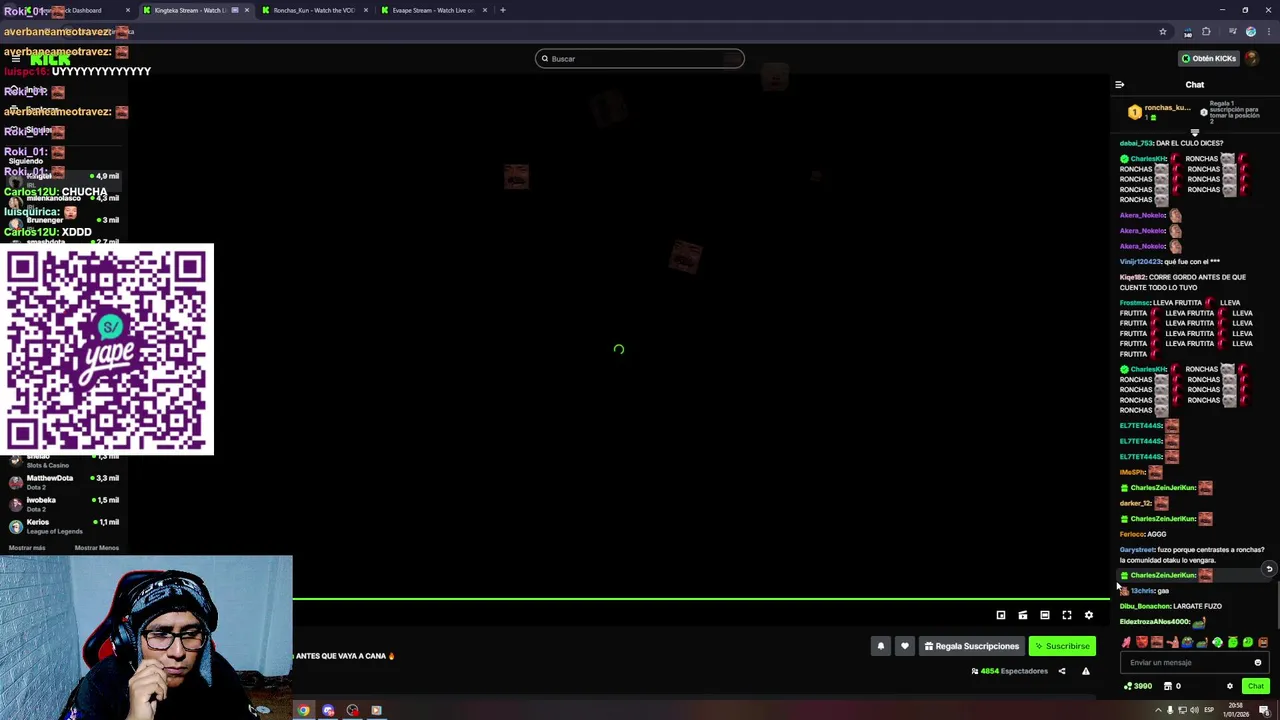Viewport: 1280px width, 720px height.
Task: Open the chat shop icon
Action: click(1168, 686)
